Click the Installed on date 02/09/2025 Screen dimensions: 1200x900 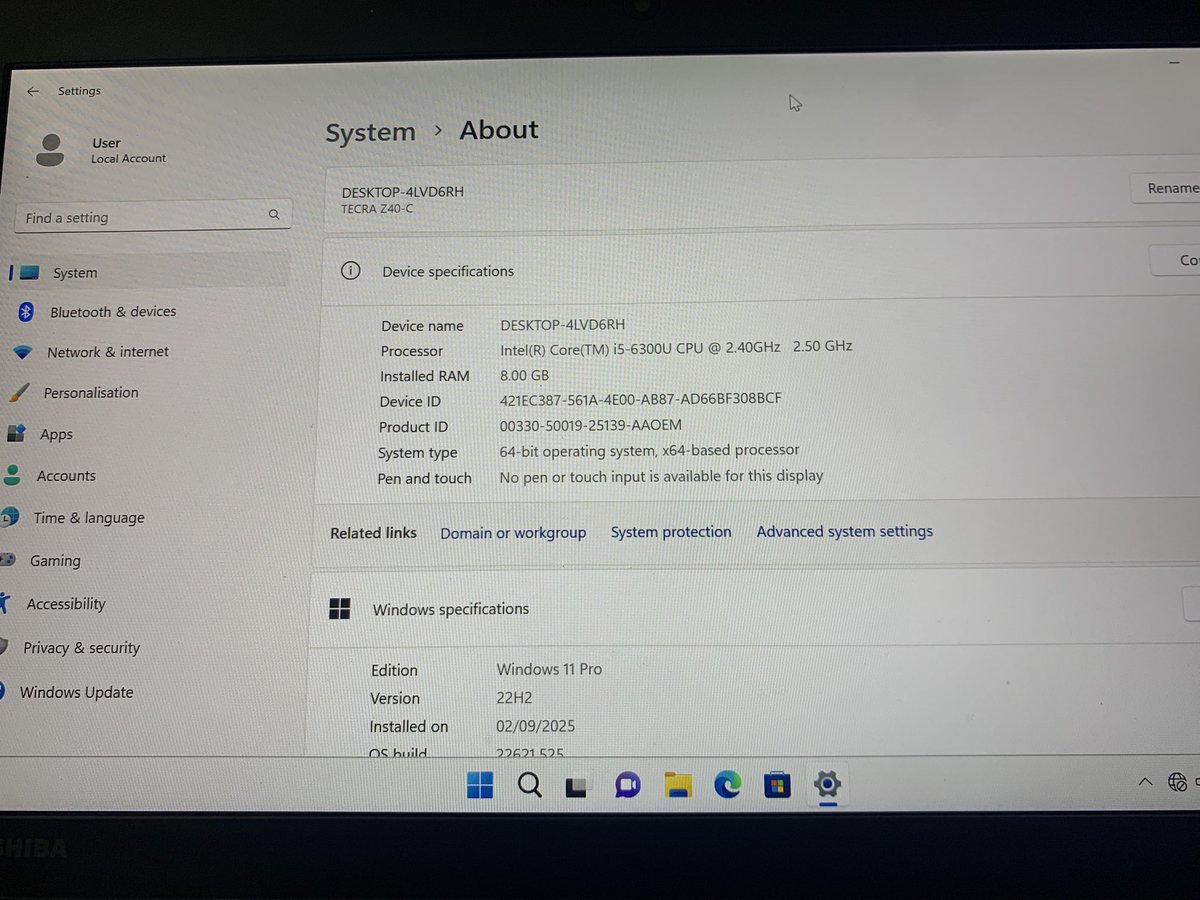[x=535, y=726]
